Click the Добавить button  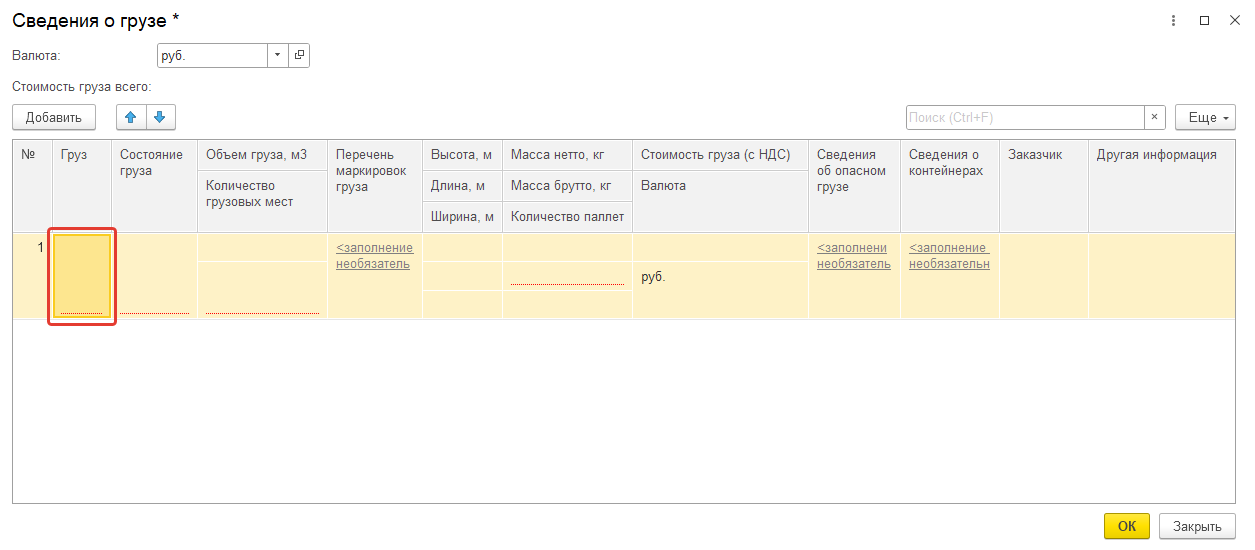[x=54, y=118]
